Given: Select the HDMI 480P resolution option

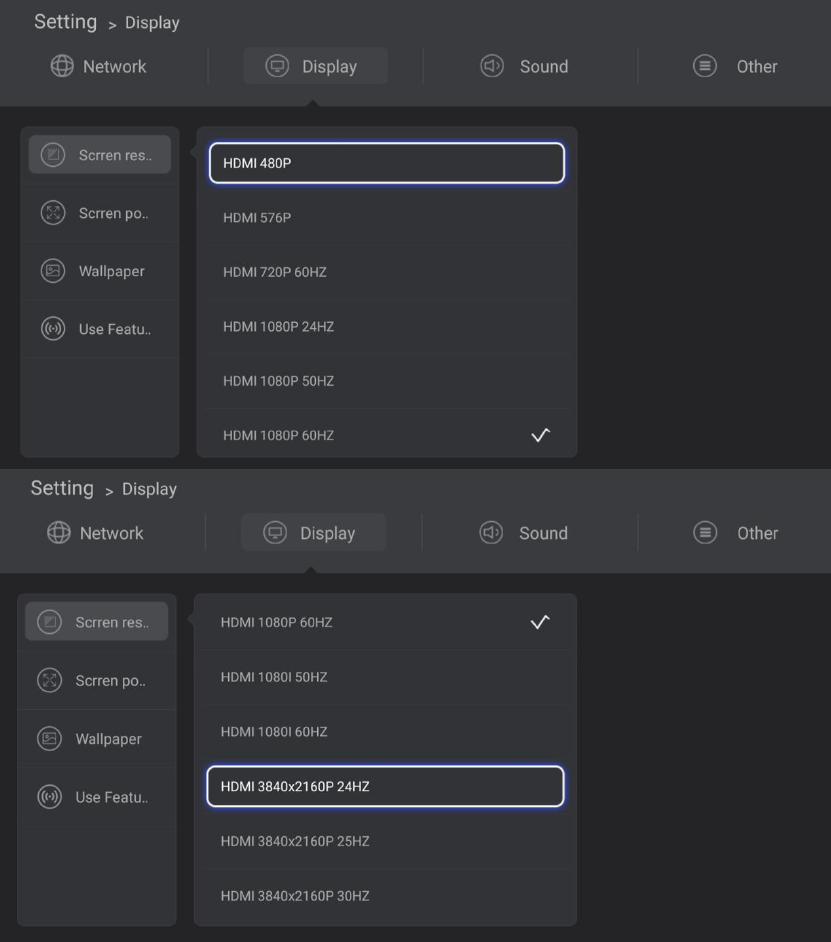Looking at the screenshot, I should click(x=386, y=163).
